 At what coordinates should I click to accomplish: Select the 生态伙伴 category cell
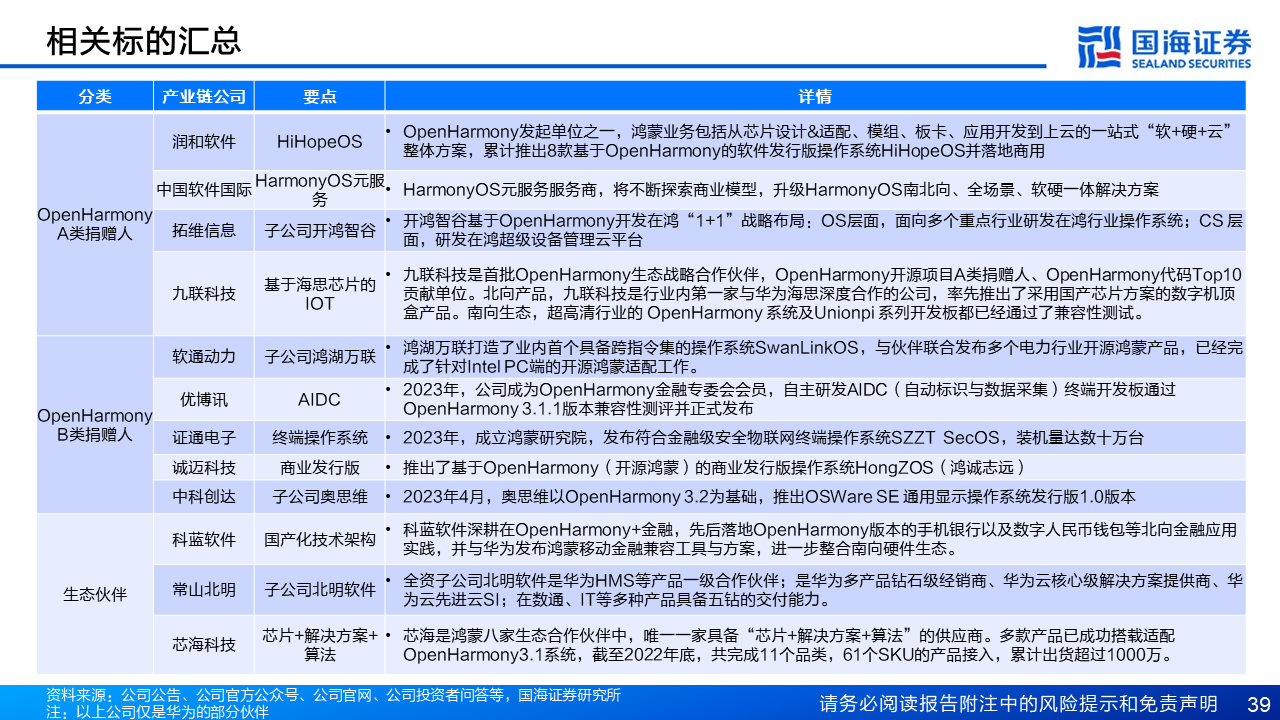pos(95,594)
